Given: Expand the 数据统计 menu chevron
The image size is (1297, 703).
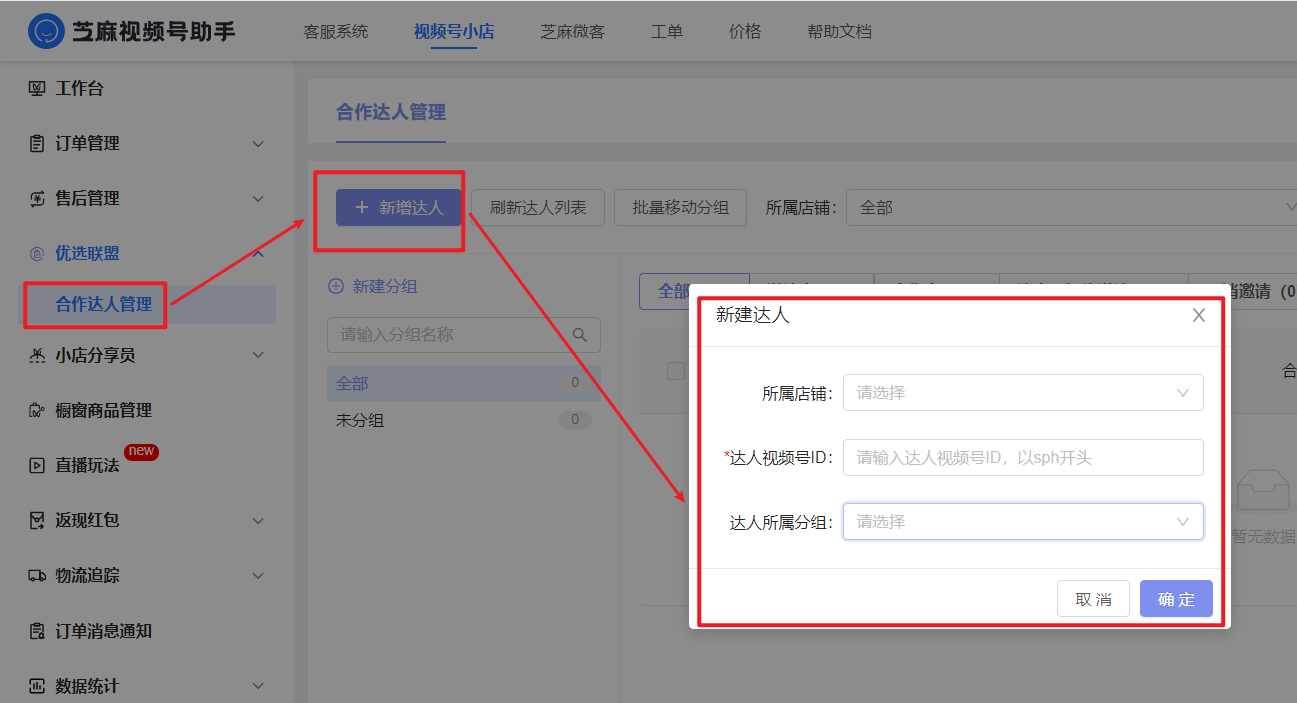Looking at the screenshot, I should click(x=258, y=686).
